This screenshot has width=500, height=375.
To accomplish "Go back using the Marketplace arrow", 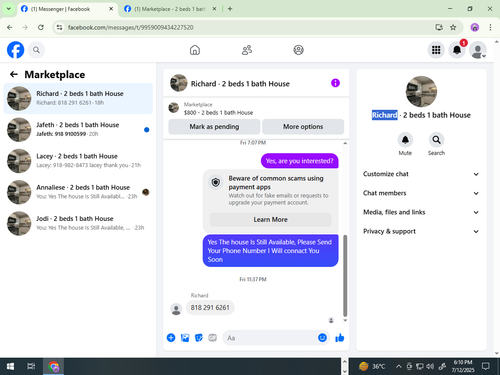I will click(14, 74).
